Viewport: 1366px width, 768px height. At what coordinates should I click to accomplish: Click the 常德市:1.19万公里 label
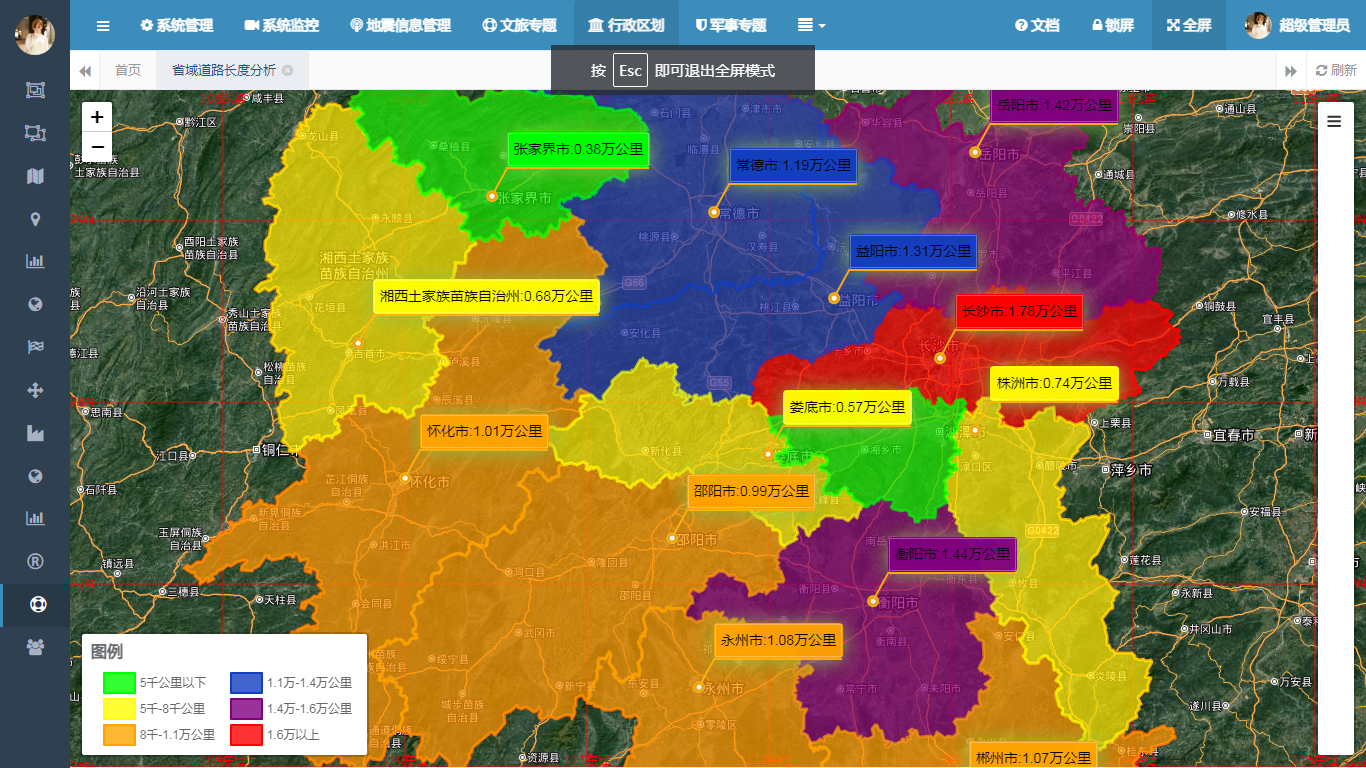[794, 166]
